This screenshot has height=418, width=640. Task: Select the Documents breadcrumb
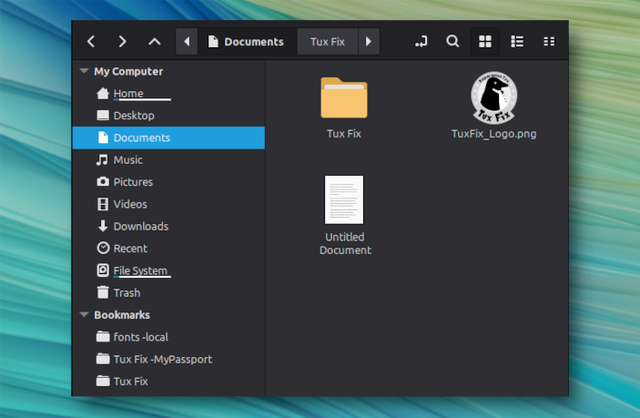coord(246,41)
